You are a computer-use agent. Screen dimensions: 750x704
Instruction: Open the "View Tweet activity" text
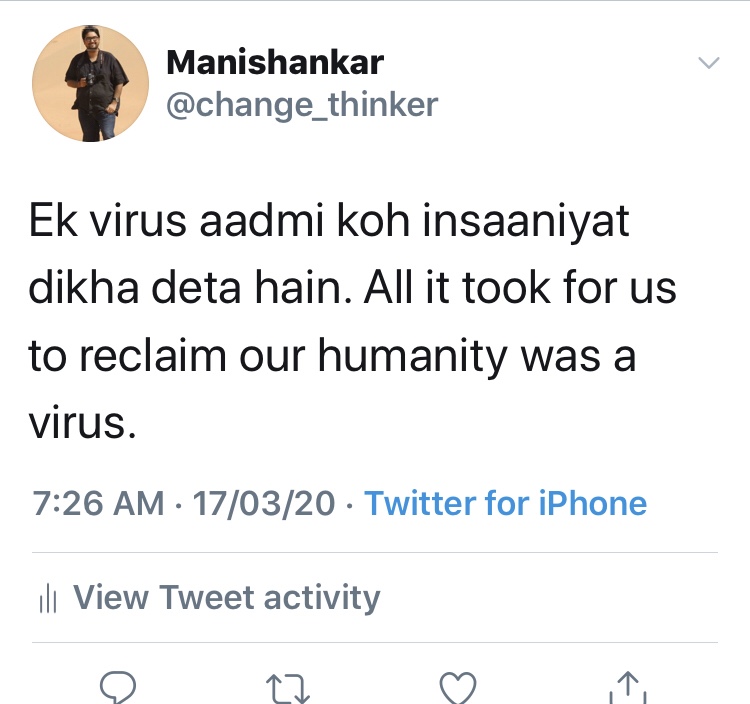[227, 598]
